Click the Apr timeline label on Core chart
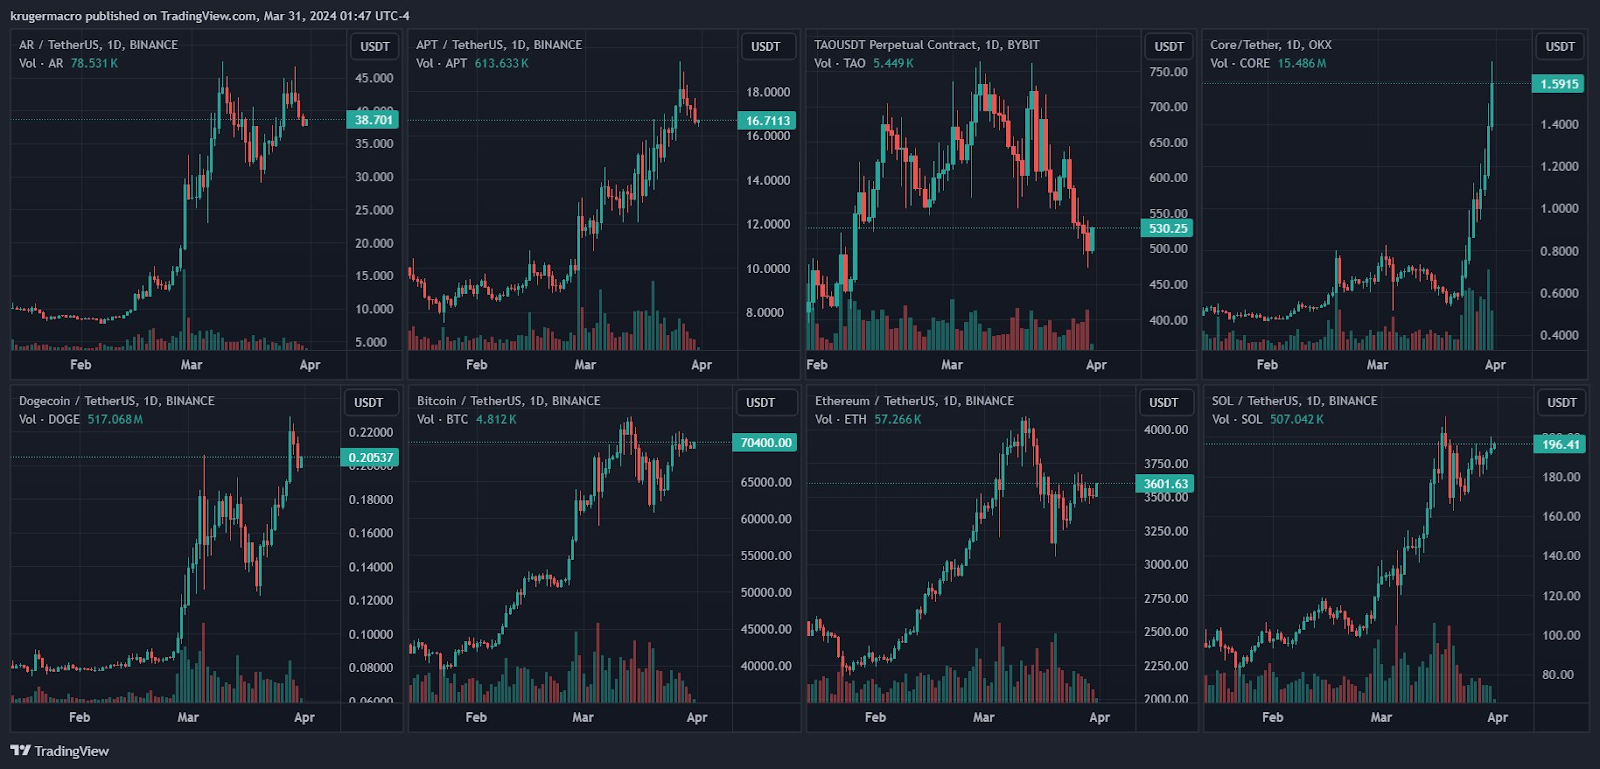This screenshot has height=769, width=1600. coord(1495,365)
